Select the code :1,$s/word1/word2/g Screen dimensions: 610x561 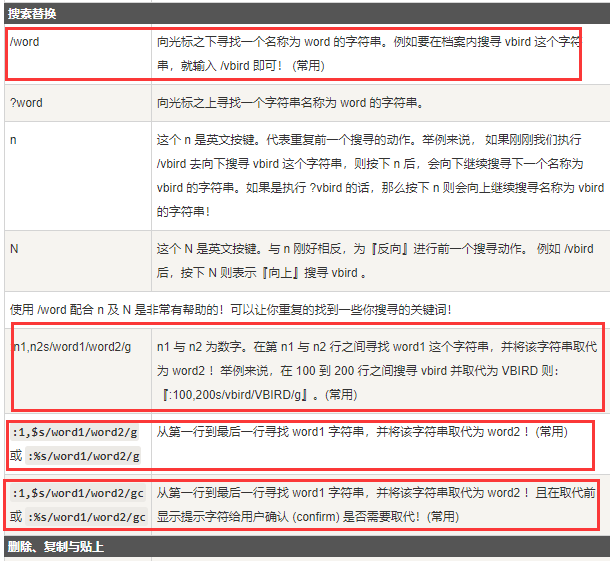pos(75,432)
